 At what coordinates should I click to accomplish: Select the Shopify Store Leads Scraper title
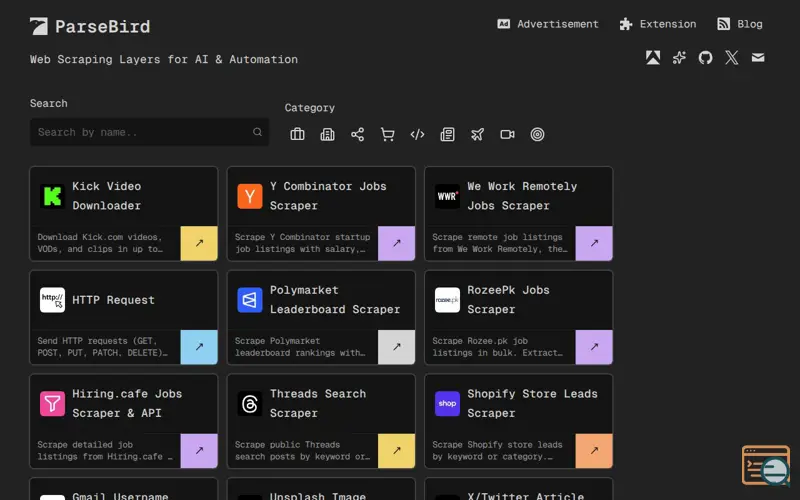pos(533,403)
